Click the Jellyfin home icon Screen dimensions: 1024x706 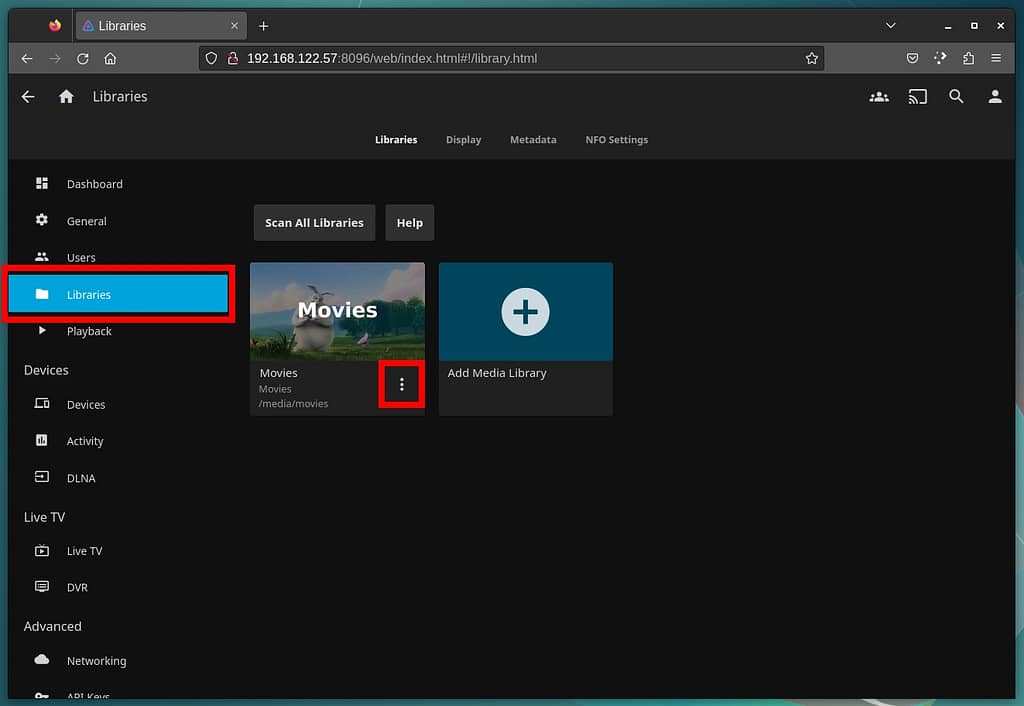(66, 97)
